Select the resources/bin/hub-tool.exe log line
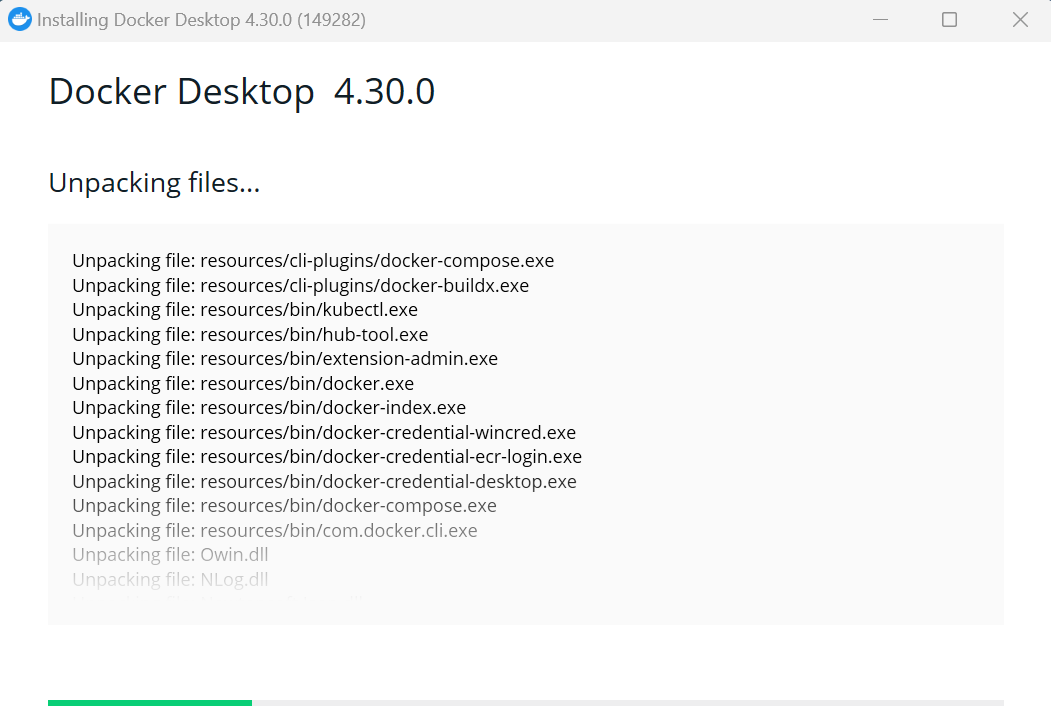 tap(250, 334)
